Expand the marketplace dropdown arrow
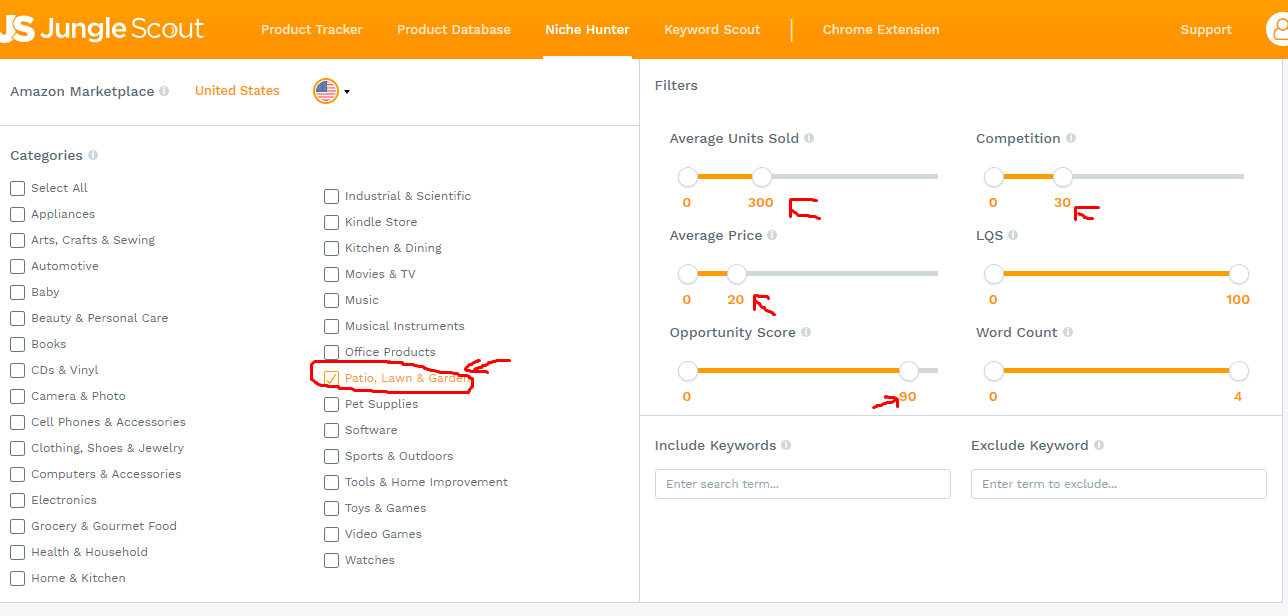The image size is (1288, 616). coord(347,92)
